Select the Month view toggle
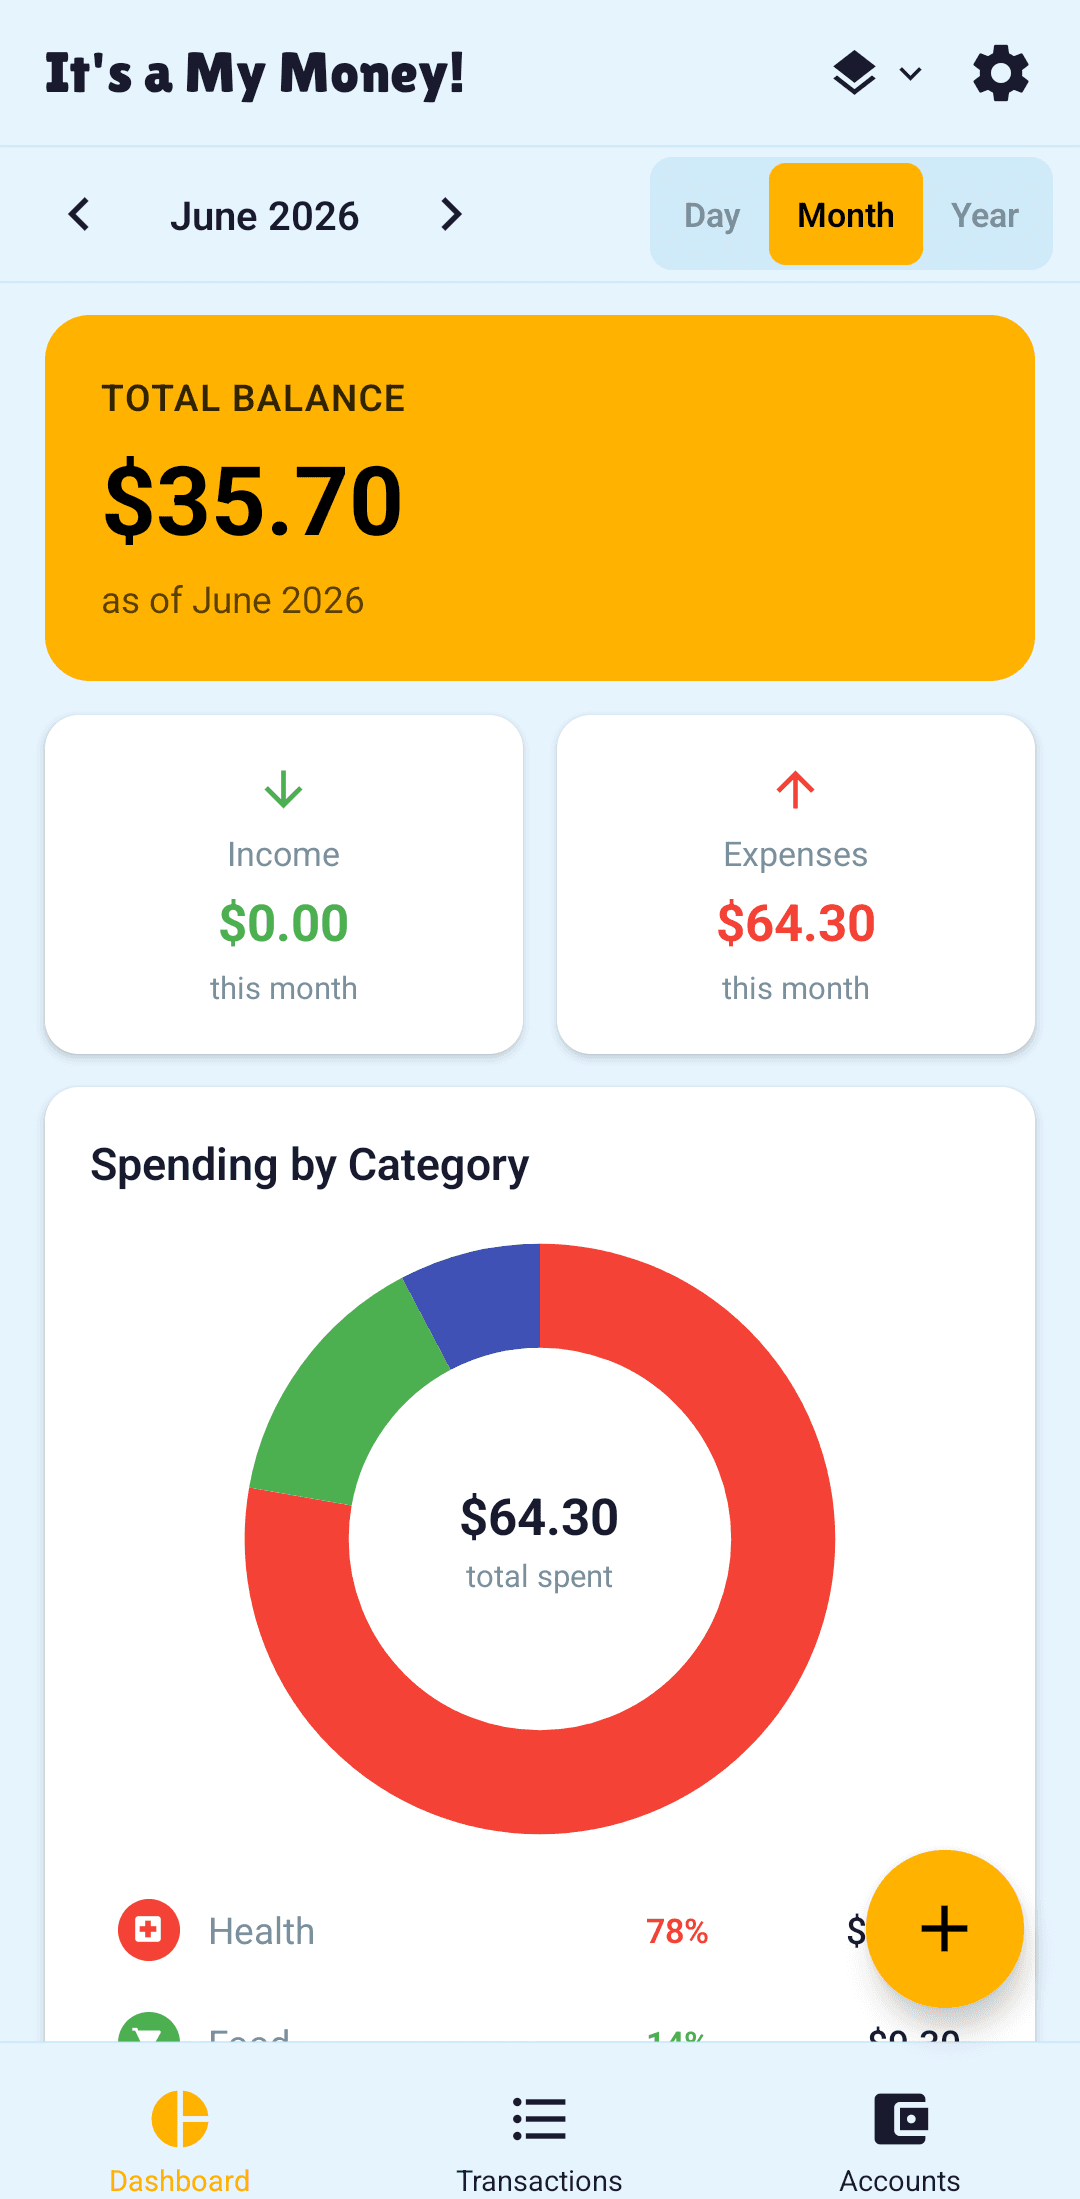 [x=846, y=214]
